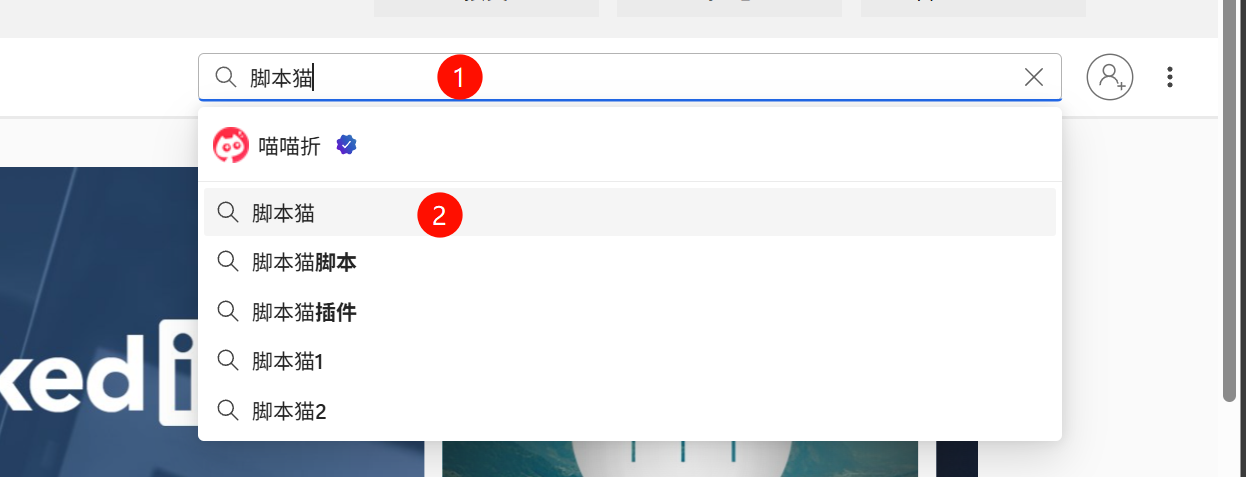Click the magnifier icon beside 脚本猫插件
Image resolution: width=1246 pixels, height=477 pixels.
228,312
